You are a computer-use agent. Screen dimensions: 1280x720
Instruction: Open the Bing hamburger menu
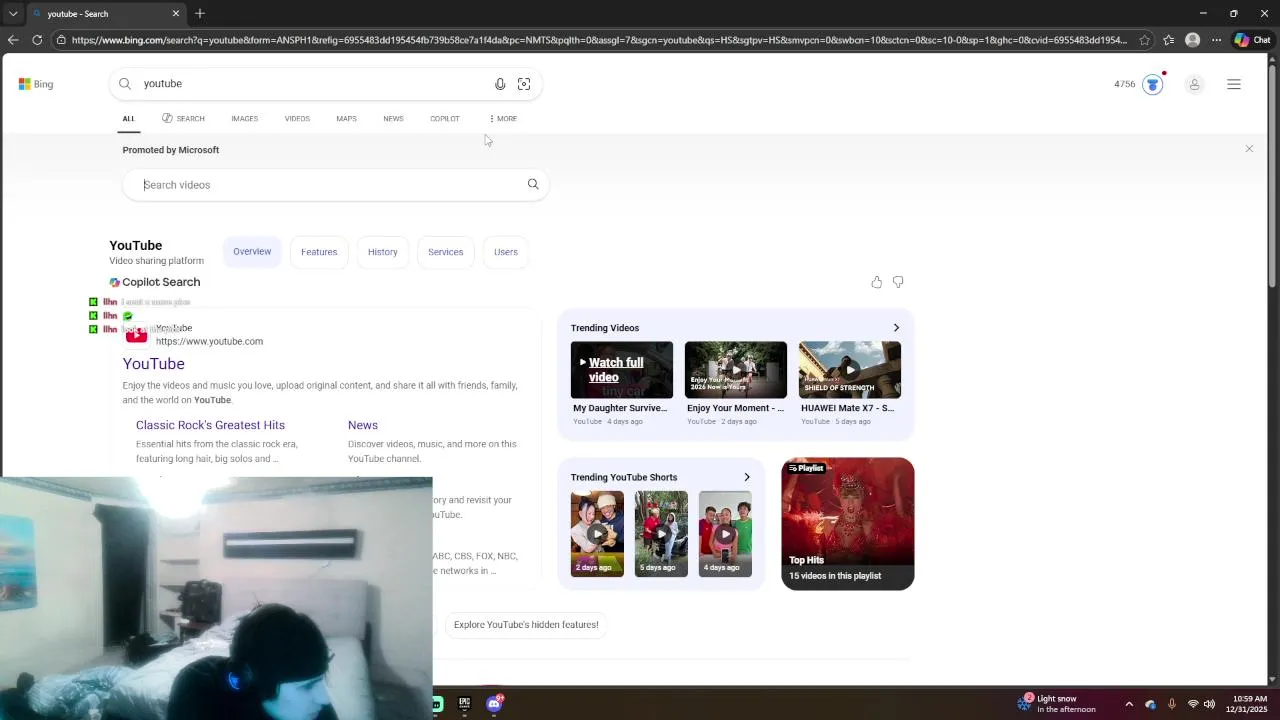click(x=1234, y=85)
